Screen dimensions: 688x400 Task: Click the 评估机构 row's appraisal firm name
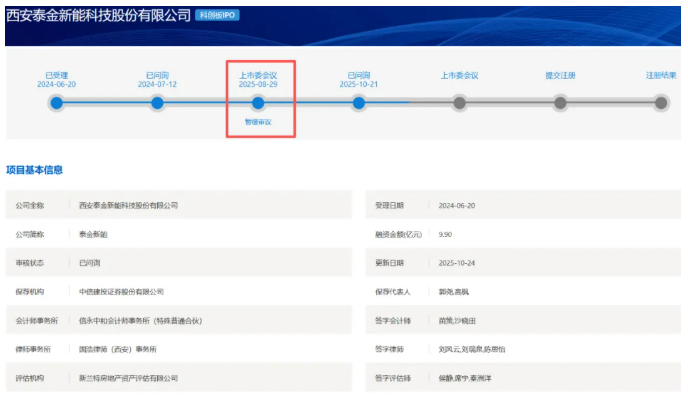(x=128, y=378)
